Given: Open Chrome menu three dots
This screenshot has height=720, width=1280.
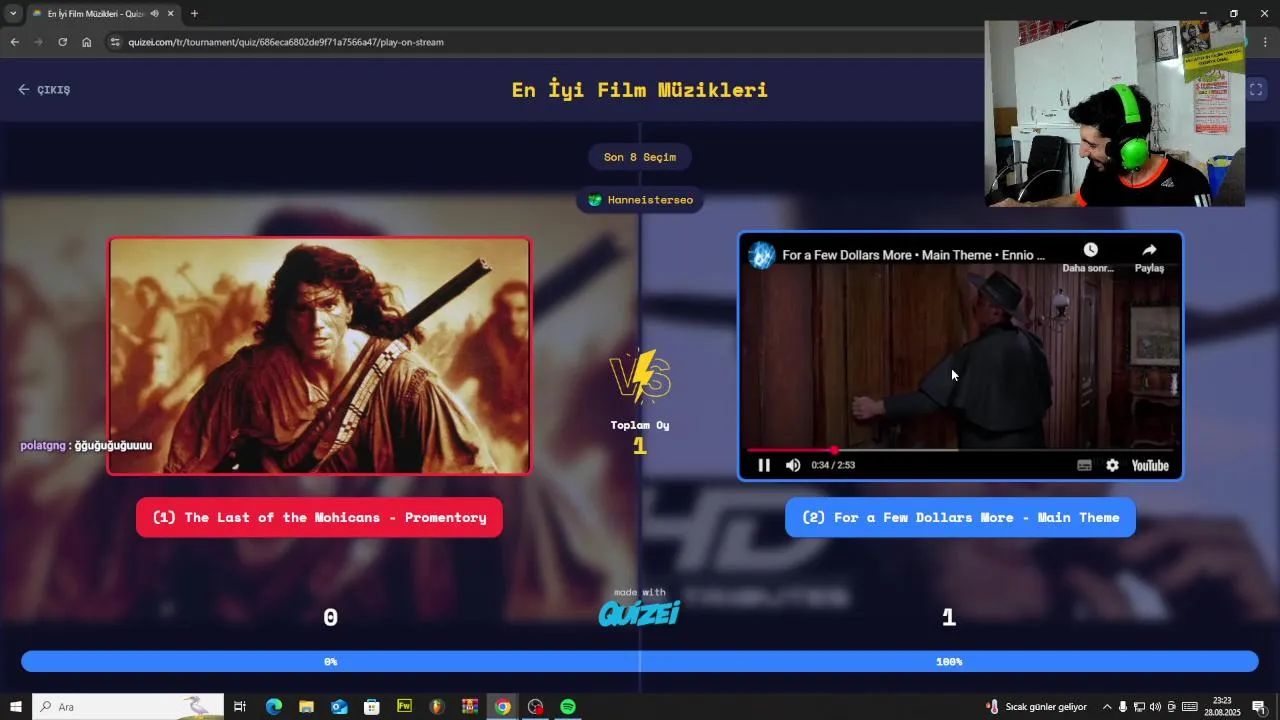Looking at the screenshot, I should click(1266, 42).
